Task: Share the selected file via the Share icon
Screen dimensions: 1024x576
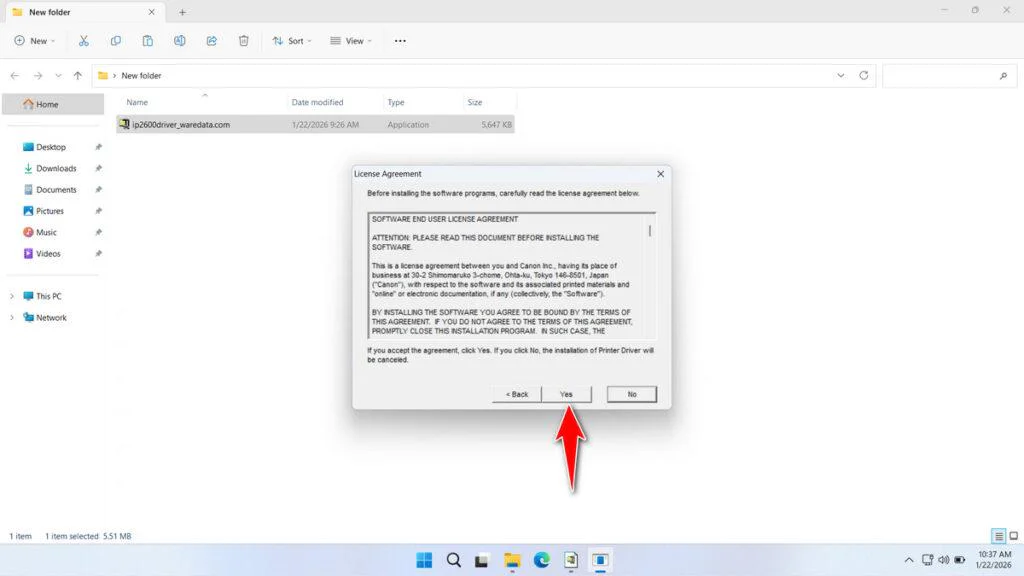Action: pos(211,41)
